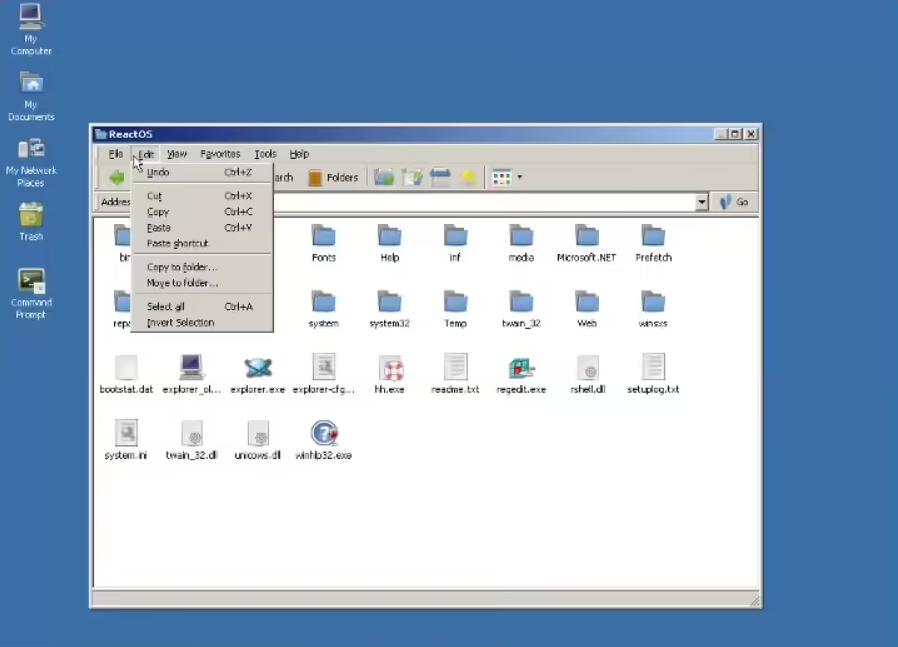Open the Favorites menu
This screenshot has height=647, width=898.
pos(220,154)
